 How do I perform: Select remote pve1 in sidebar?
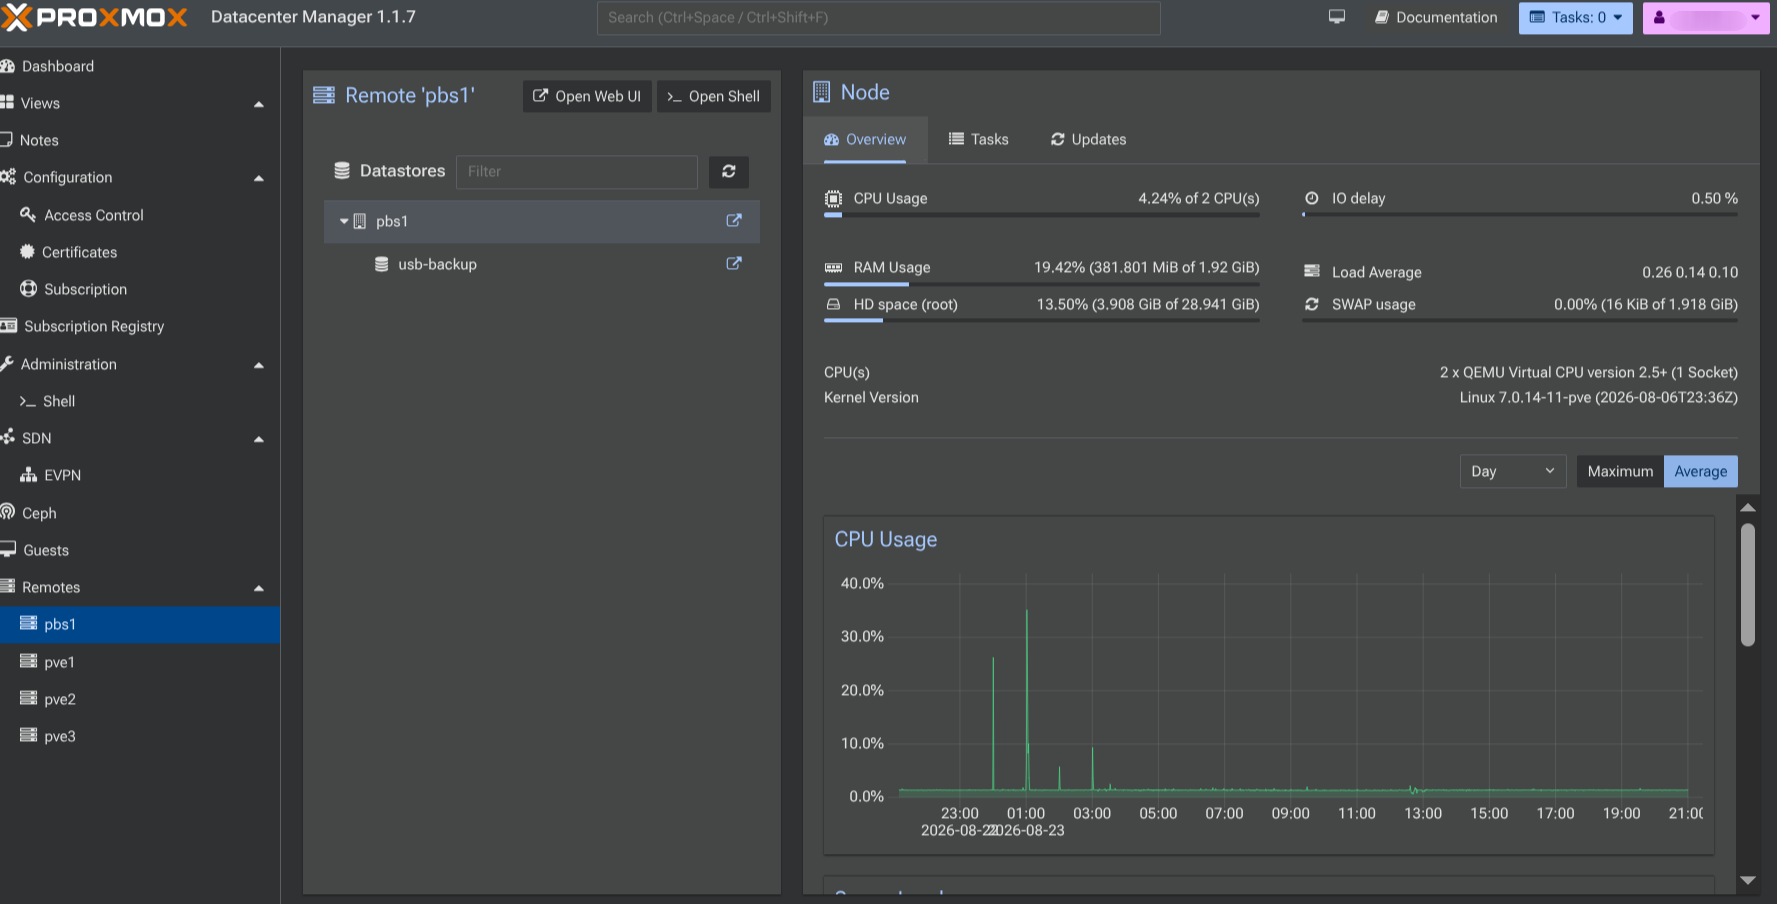coord(140,662)
